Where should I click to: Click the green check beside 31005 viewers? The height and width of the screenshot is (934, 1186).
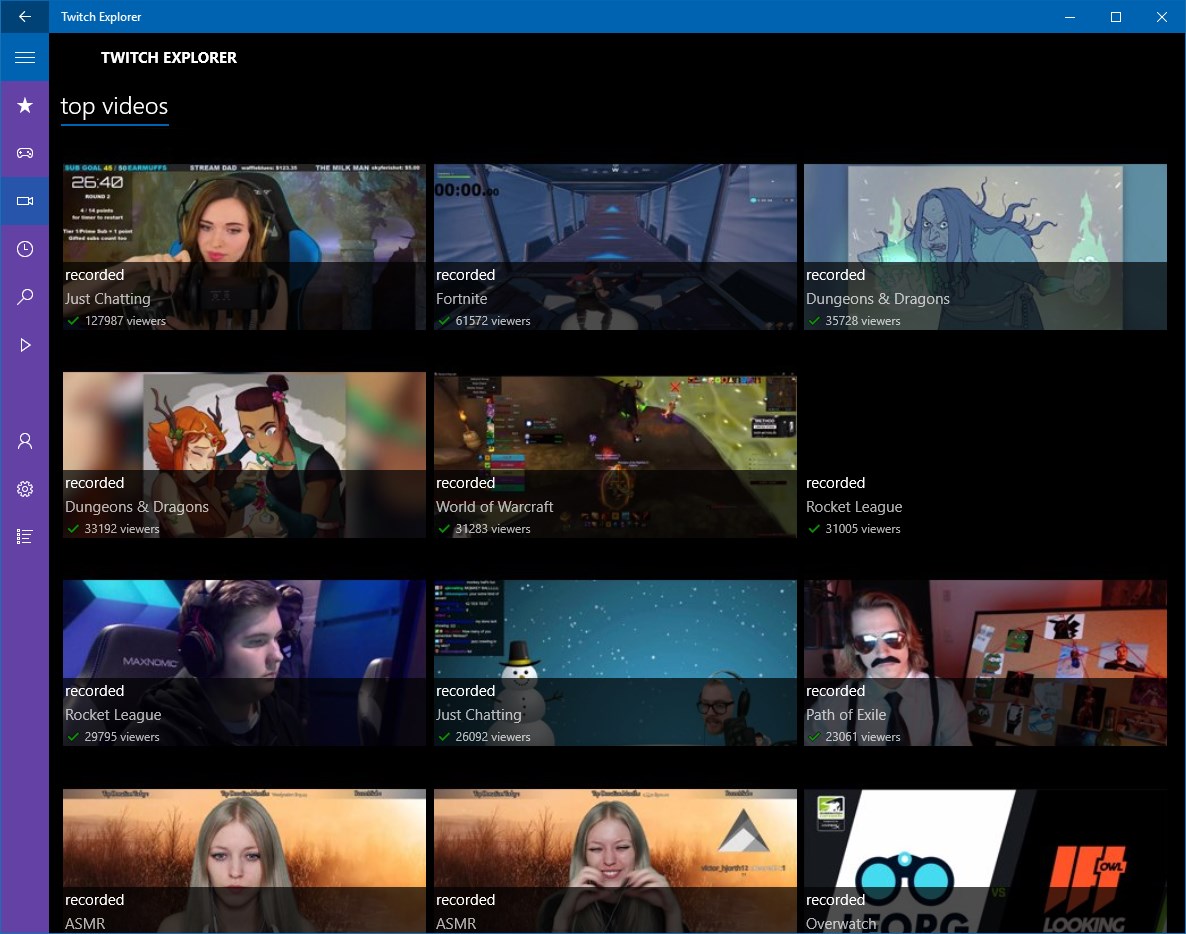[x=814, y=529]
